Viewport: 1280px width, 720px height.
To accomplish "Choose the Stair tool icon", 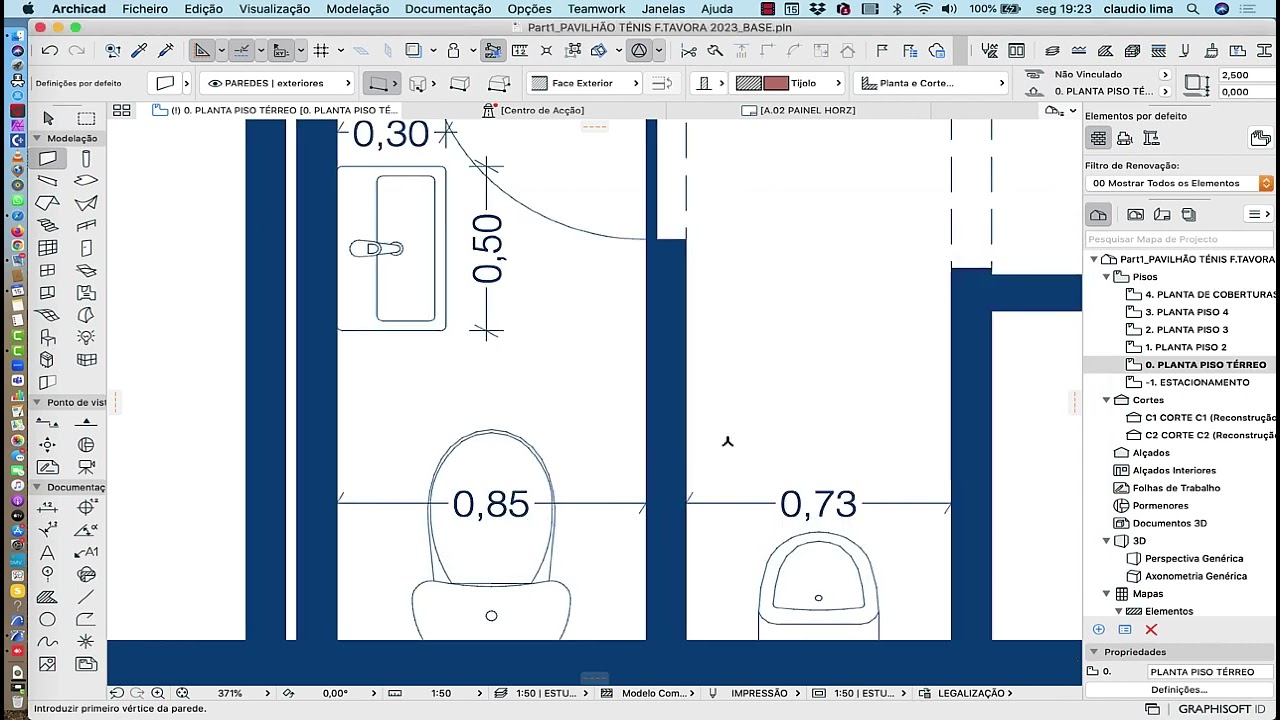I will pos(47,226).
